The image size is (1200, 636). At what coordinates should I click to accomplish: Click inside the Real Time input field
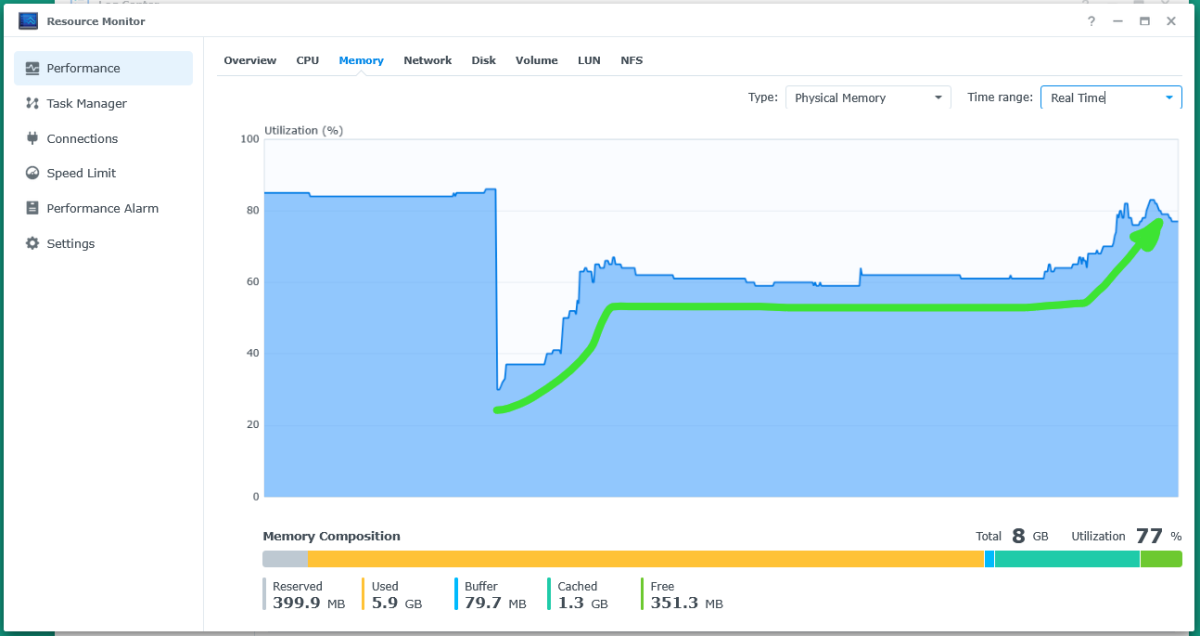click(1098, 98)
